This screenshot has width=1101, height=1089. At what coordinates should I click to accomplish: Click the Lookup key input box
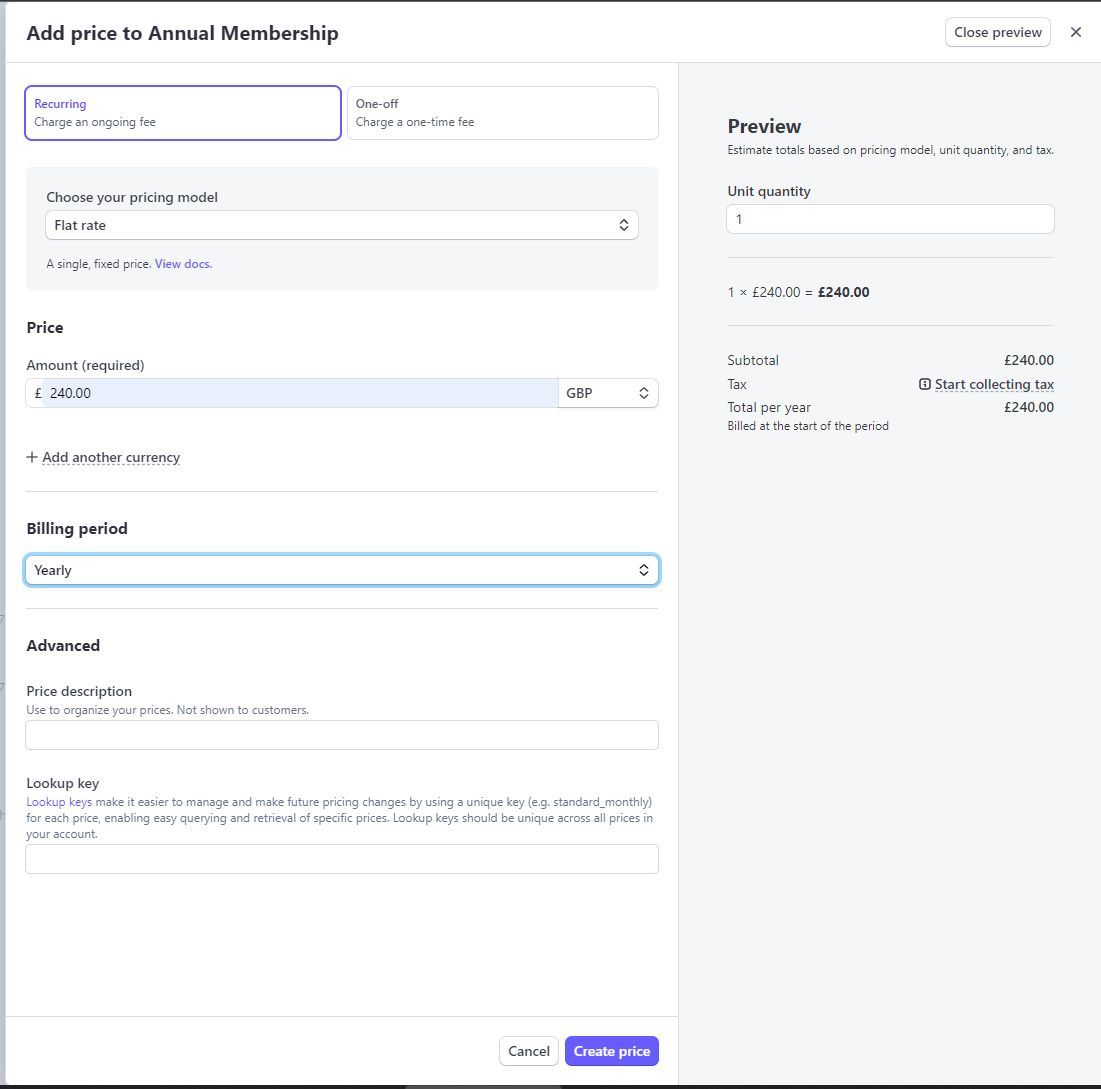point(341,859)
